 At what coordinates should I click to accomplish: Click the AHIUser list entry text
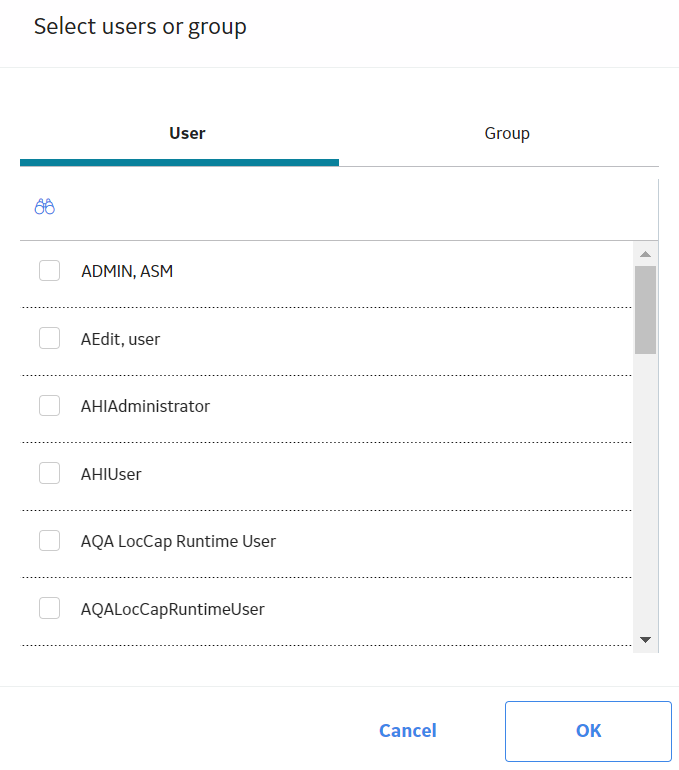pos(111,474)
